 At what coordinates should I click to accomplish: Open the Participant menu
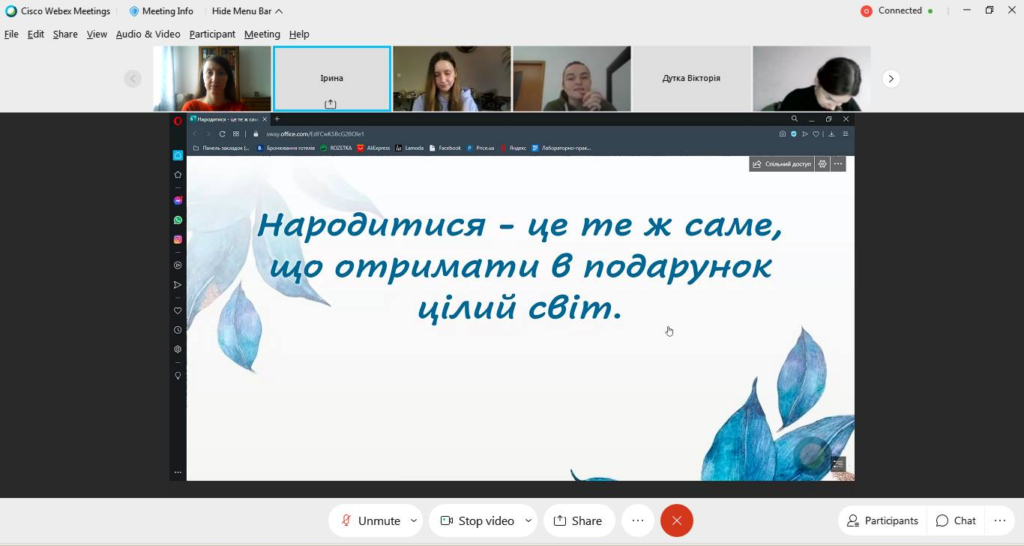pos(212,34)
